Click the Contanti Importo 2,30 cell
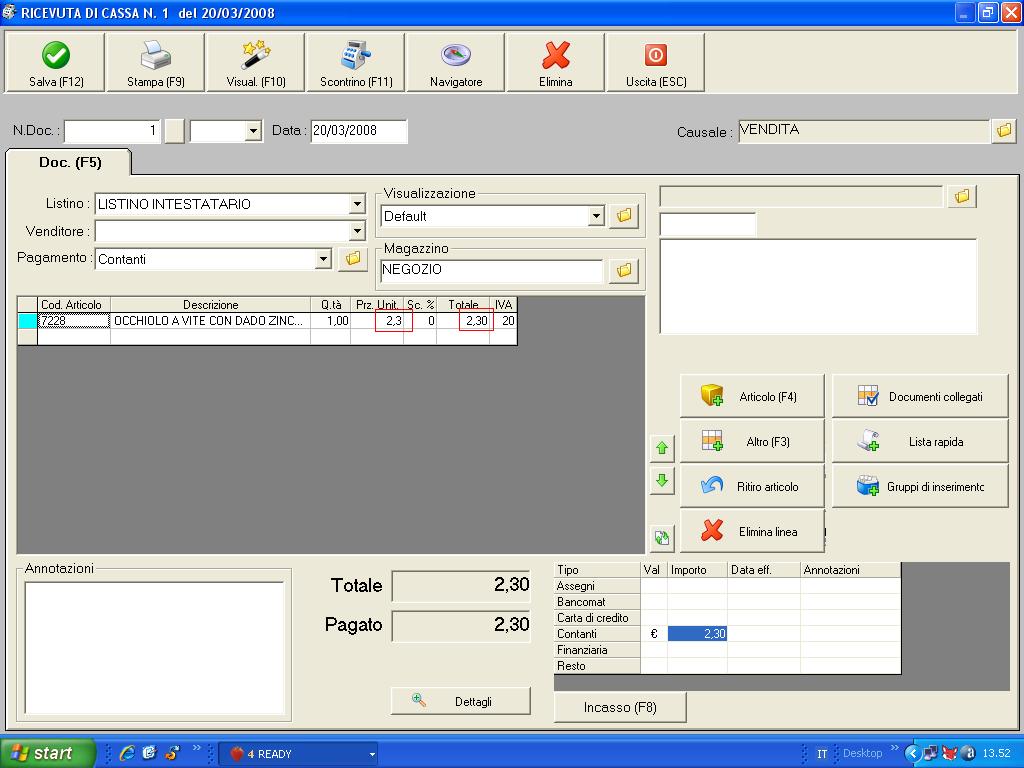Image resolution: width=1024 pixels, height=768 pixels. (x=697, y=633)
